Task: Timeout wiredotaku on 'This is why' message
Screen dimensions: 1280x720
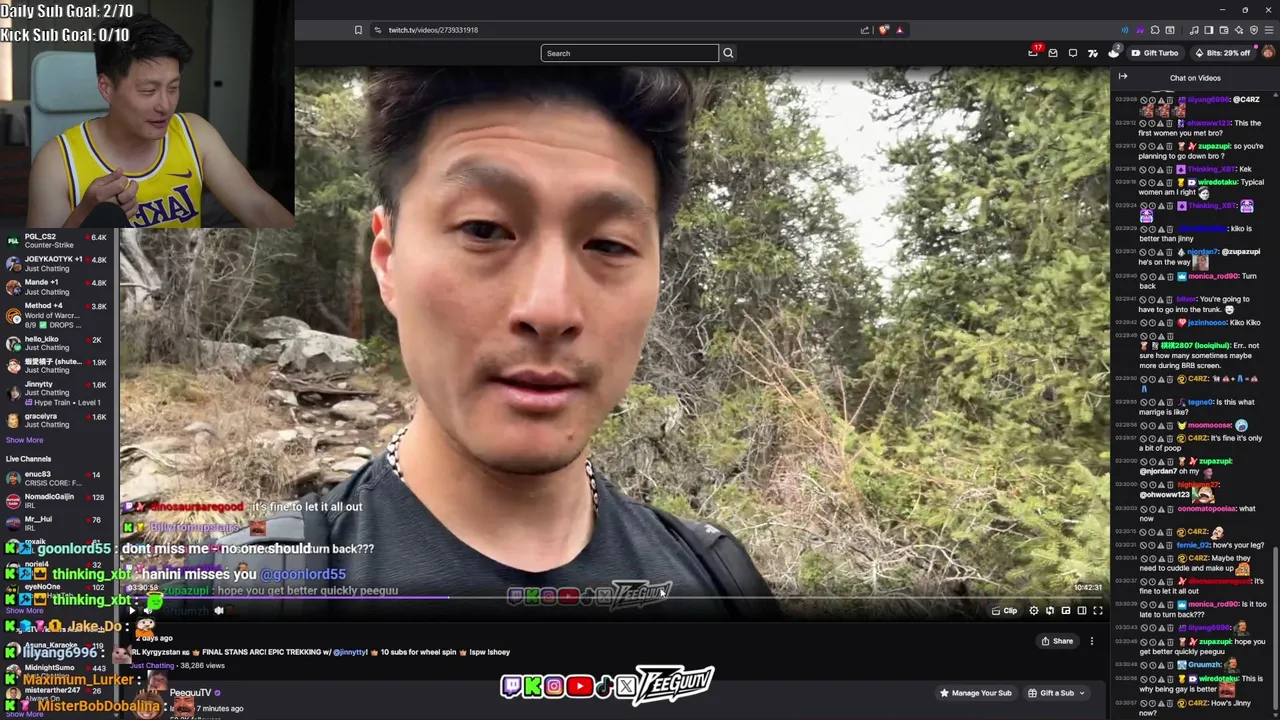Action: (x=1153, y=679)
